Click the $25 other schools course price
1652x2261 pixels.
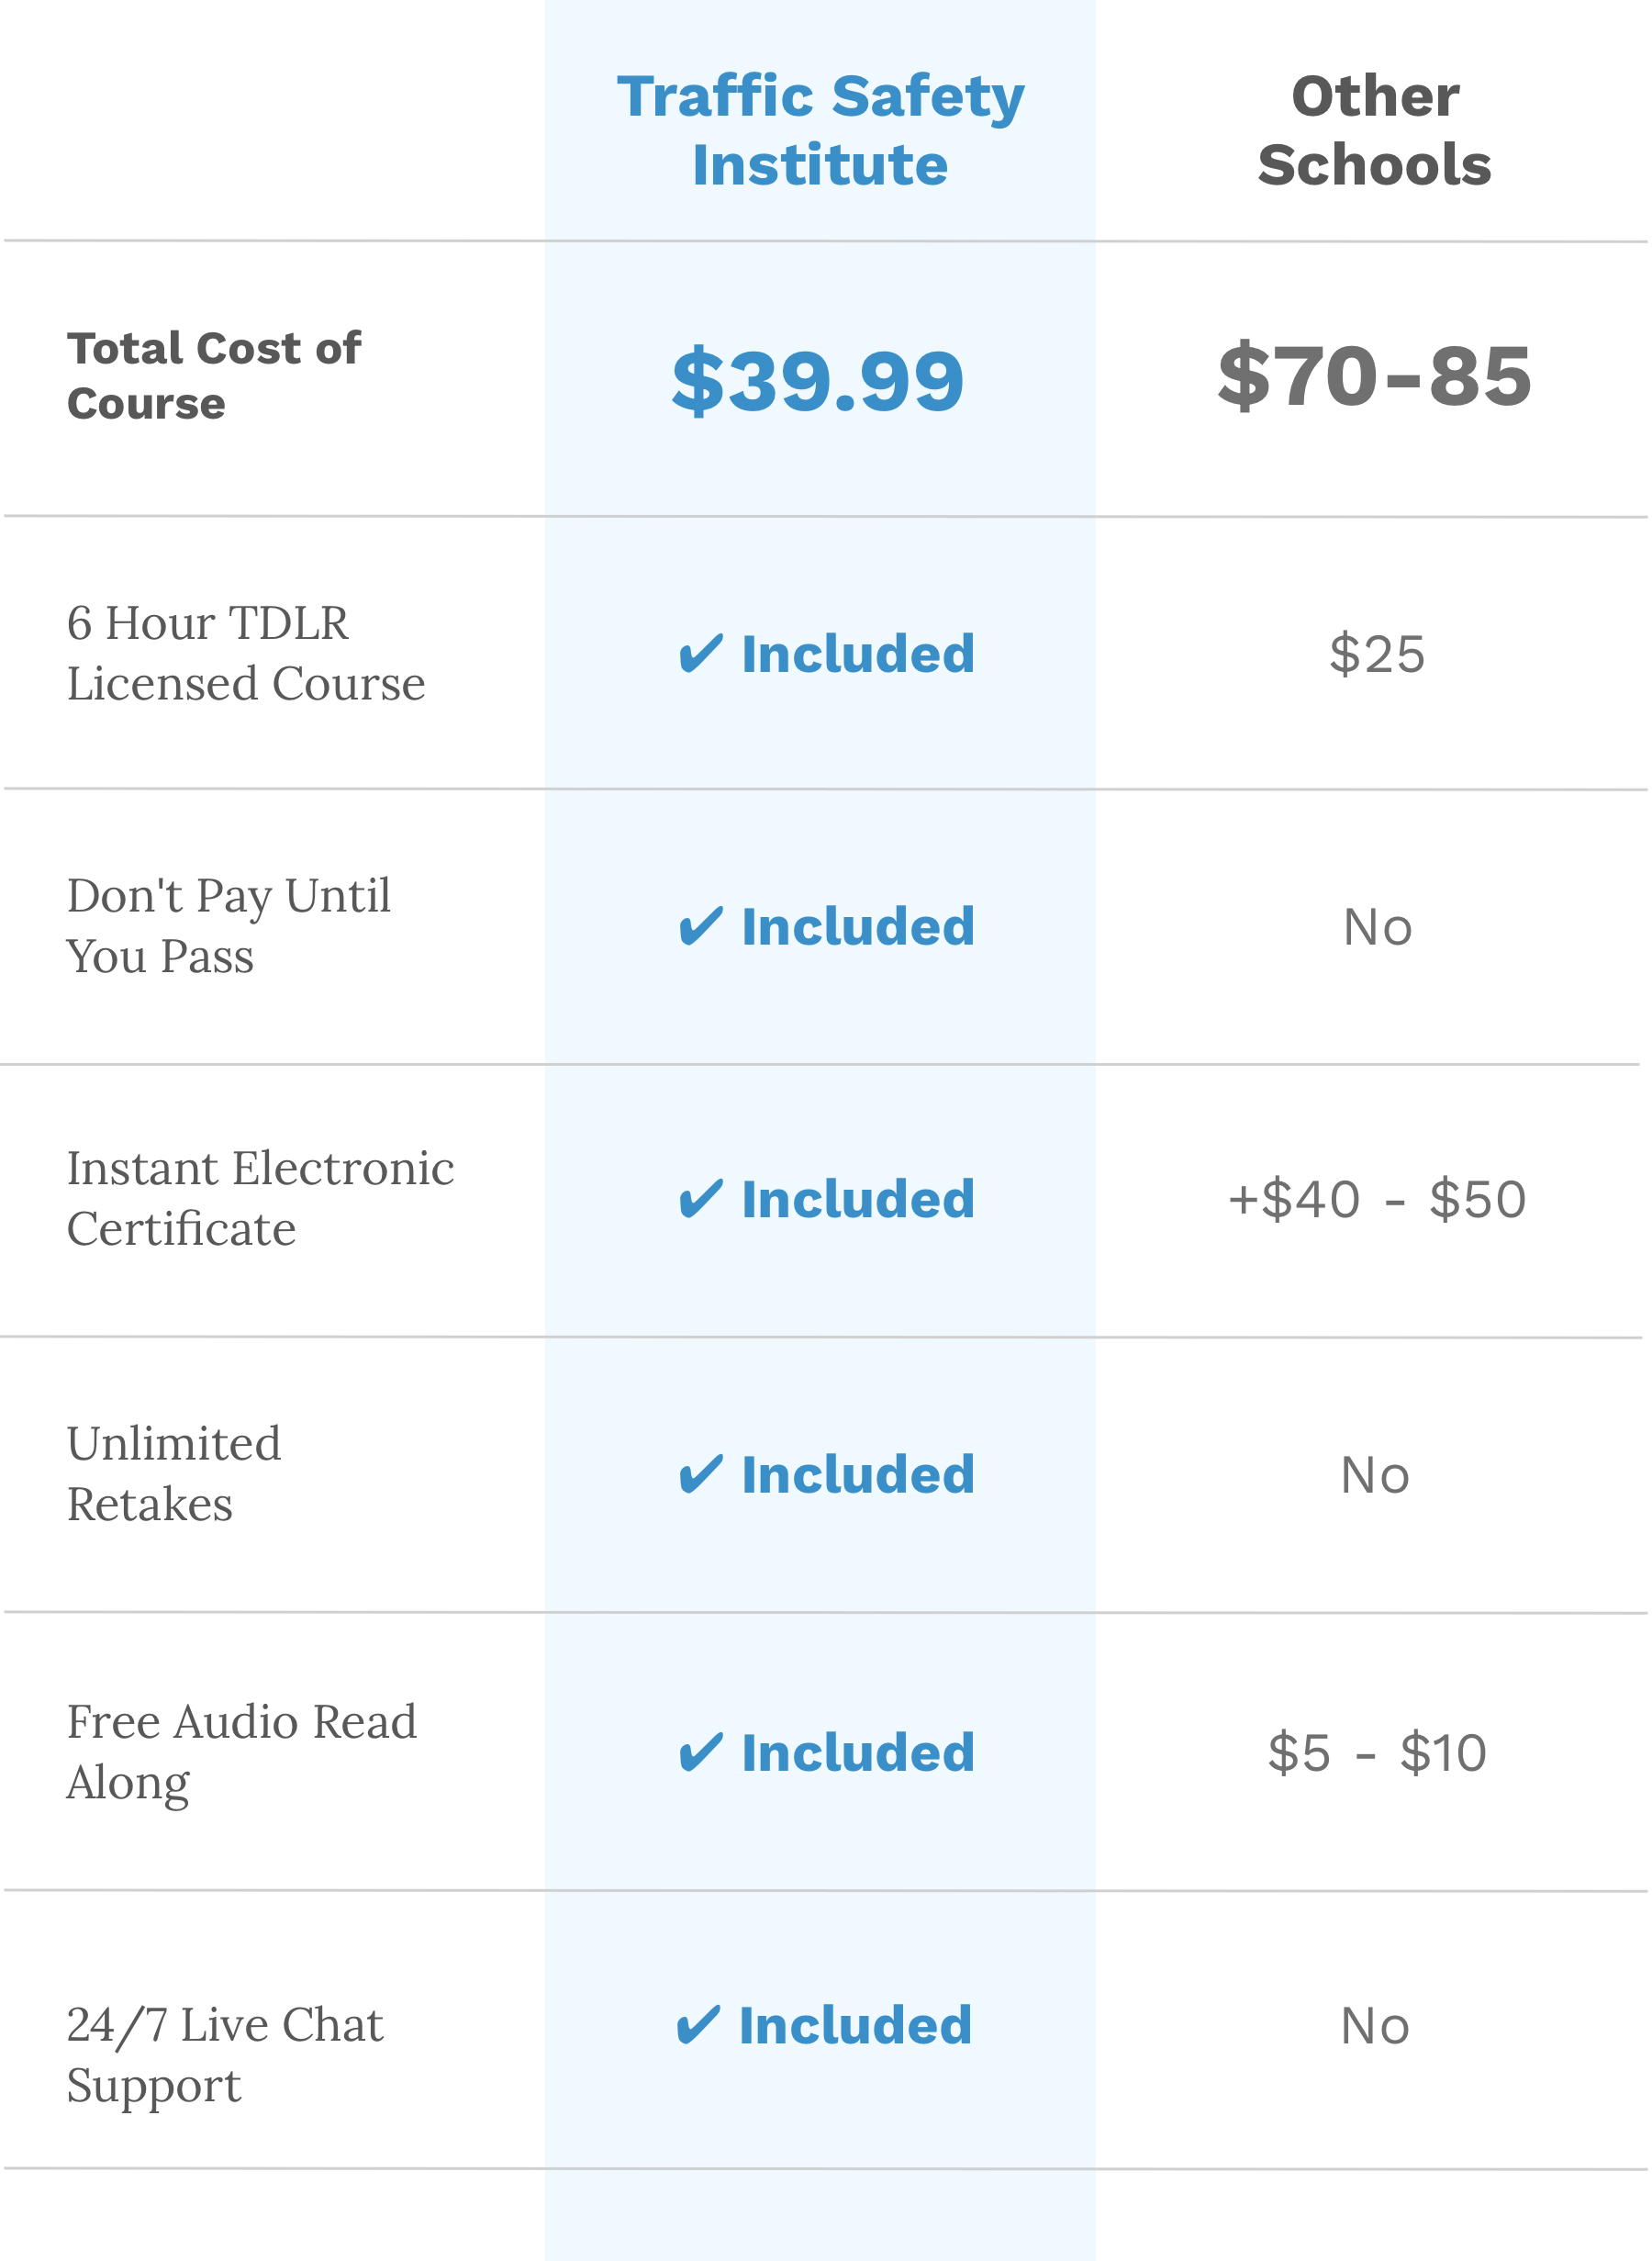1377,655
